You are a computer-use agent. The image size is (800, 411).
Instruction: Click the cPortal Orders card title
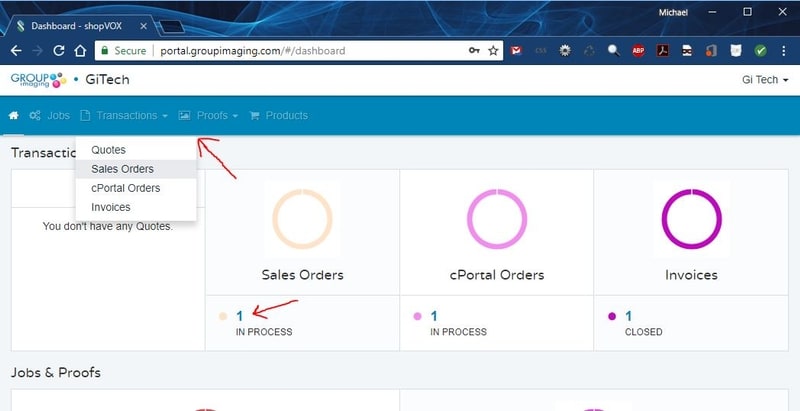(x=496, y=275)
